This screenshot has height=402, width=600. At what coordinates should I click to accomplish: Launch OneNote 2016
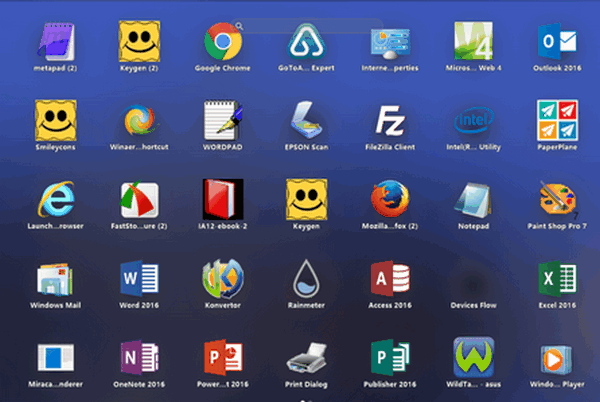tap(139, 358)
